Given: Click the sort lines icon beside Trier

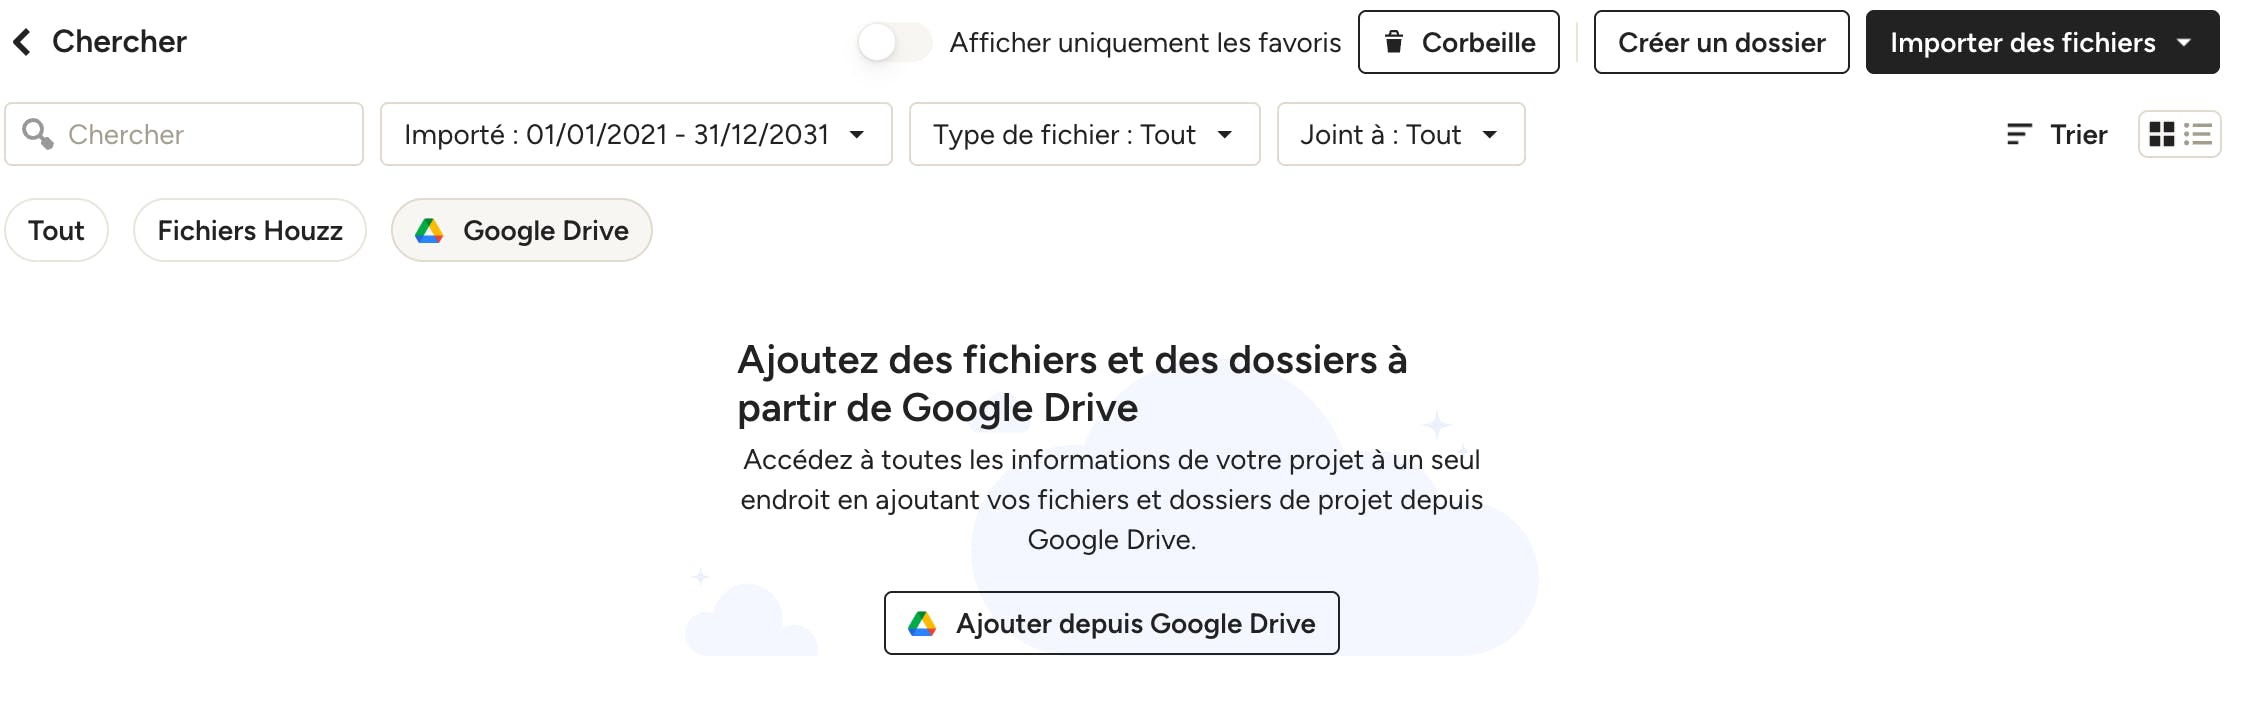Looking at the screenshot, I should coord(2019,134).
